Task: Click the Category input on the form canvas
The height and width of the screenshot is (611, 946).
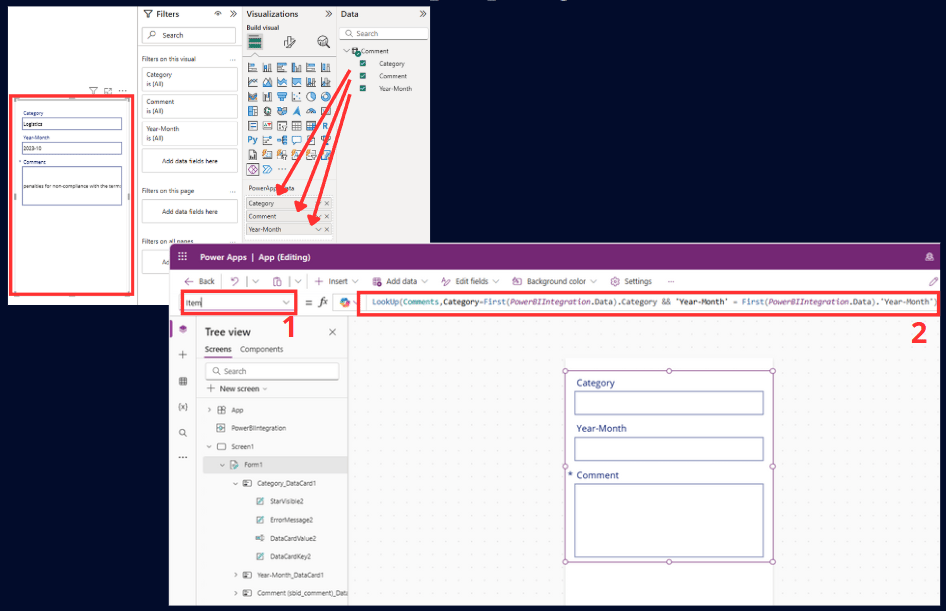Action: point(668,403)
